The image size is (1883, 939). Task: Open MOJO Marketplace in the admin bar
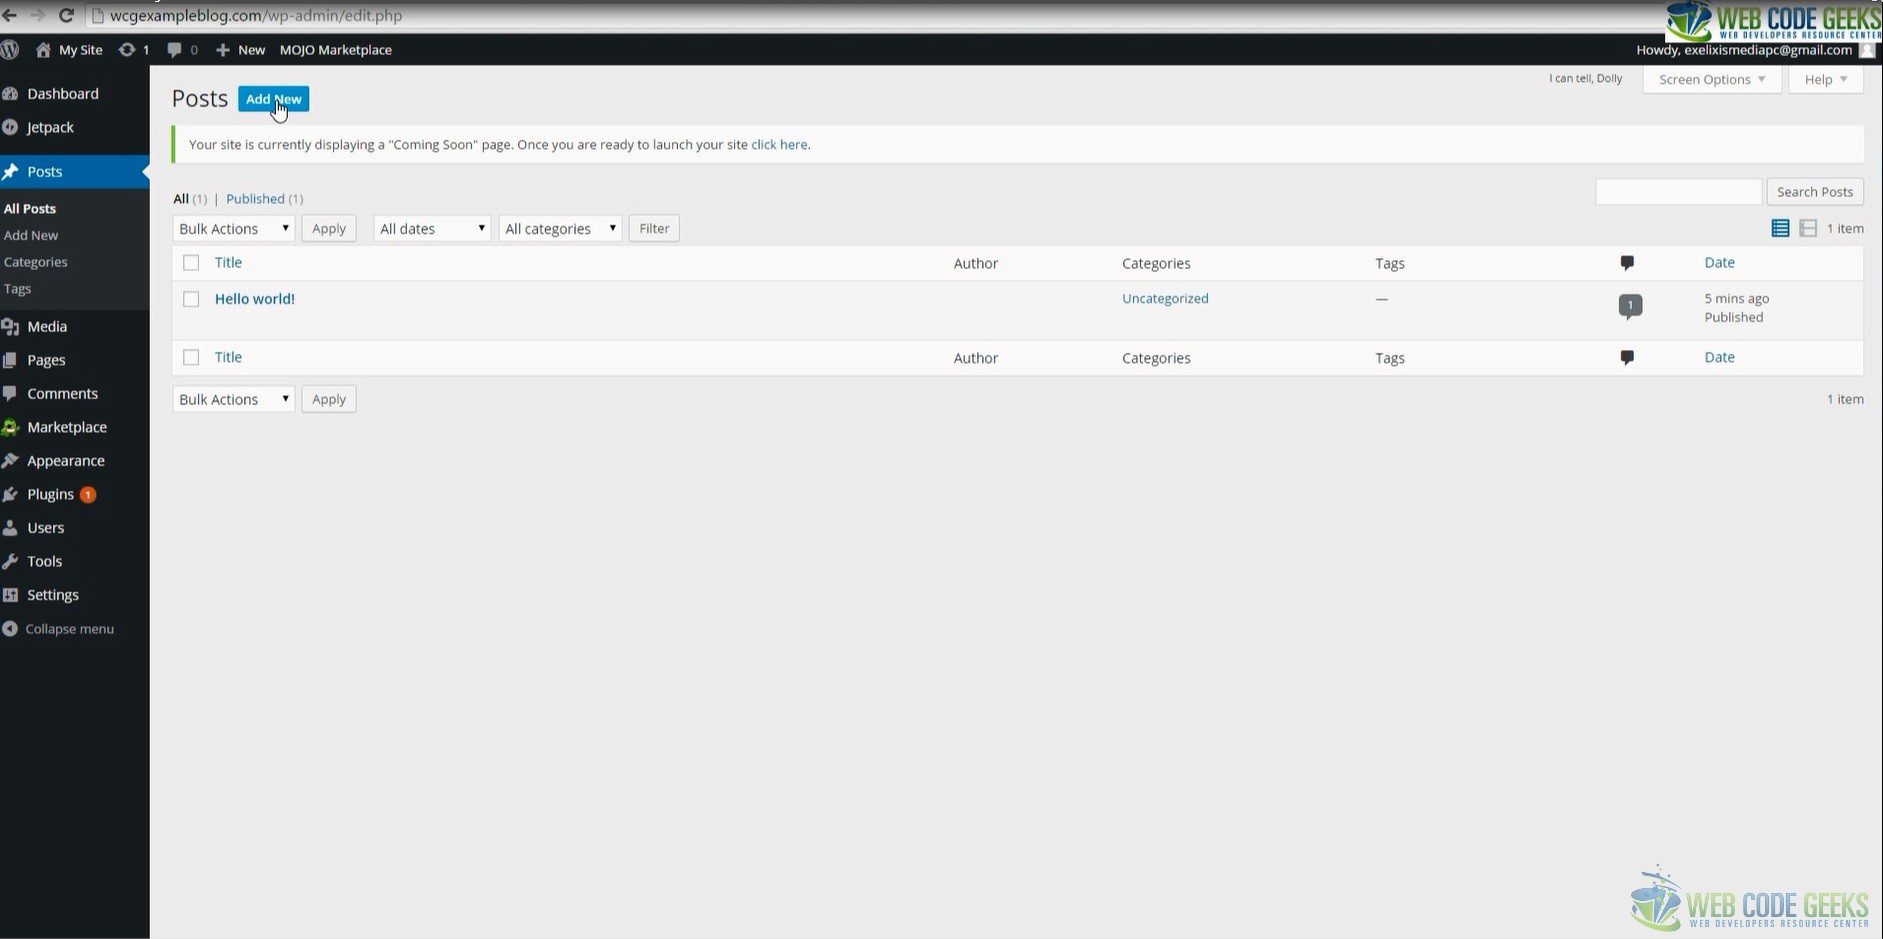pyautogui.click(x=336, y=49)
